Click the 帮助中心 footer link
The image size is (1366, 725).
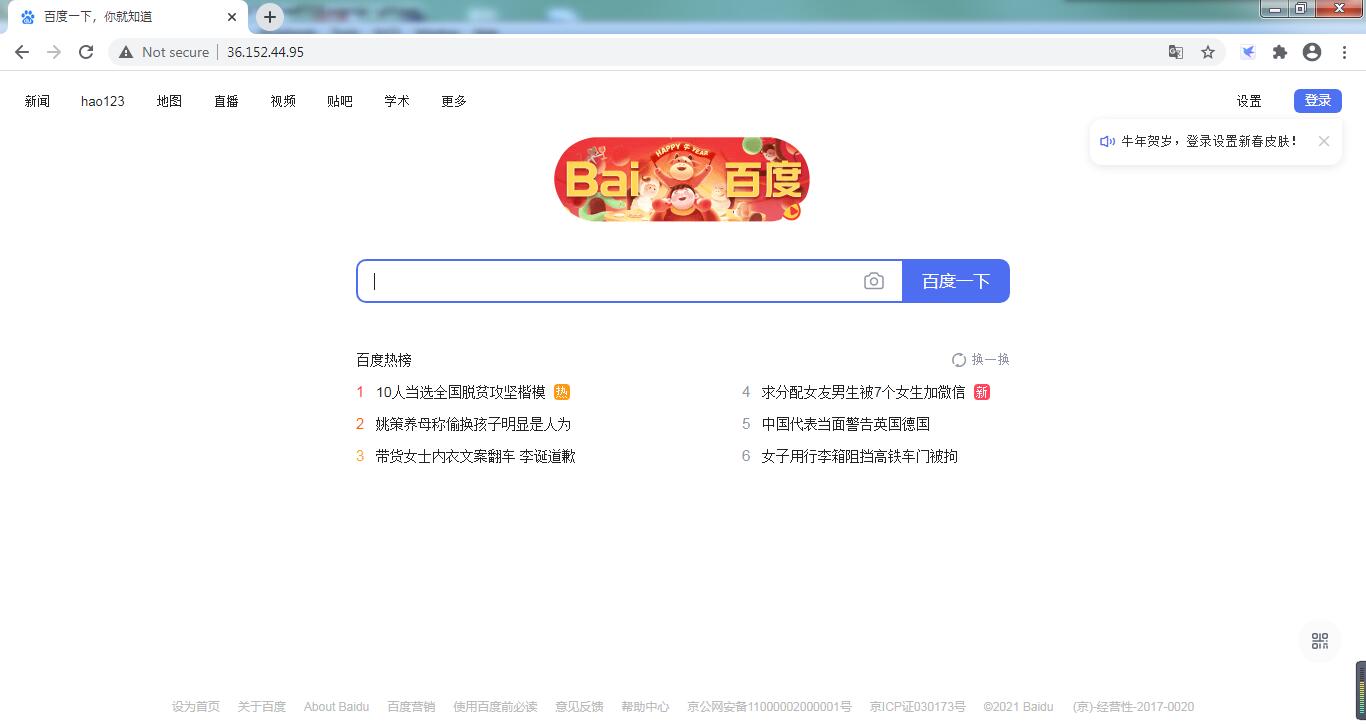[645, 707]
